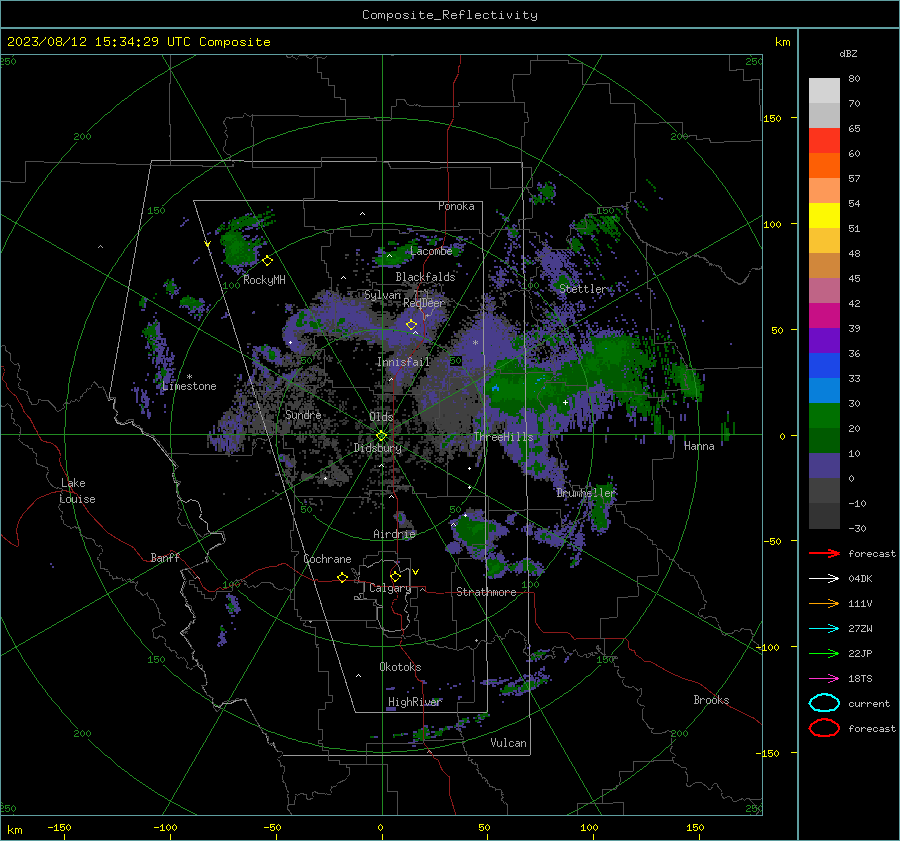Screen dimensions: 900x841
Task: Click the yellow diamond marker above Calgary label
Action: 395,576
